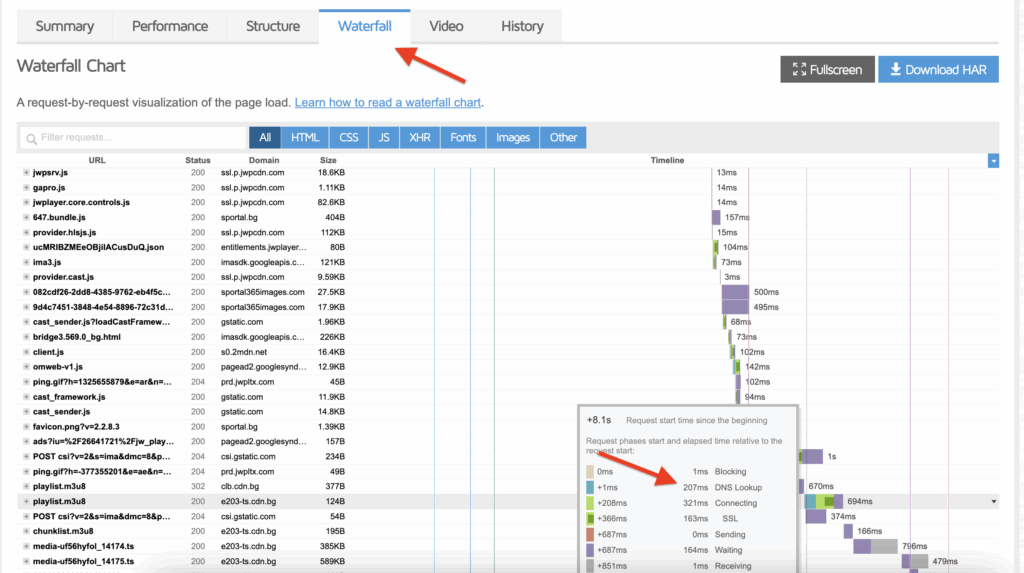Screen dimensions: 1024x573
Task: Filter requests by HTML
Action: (305, 137)
